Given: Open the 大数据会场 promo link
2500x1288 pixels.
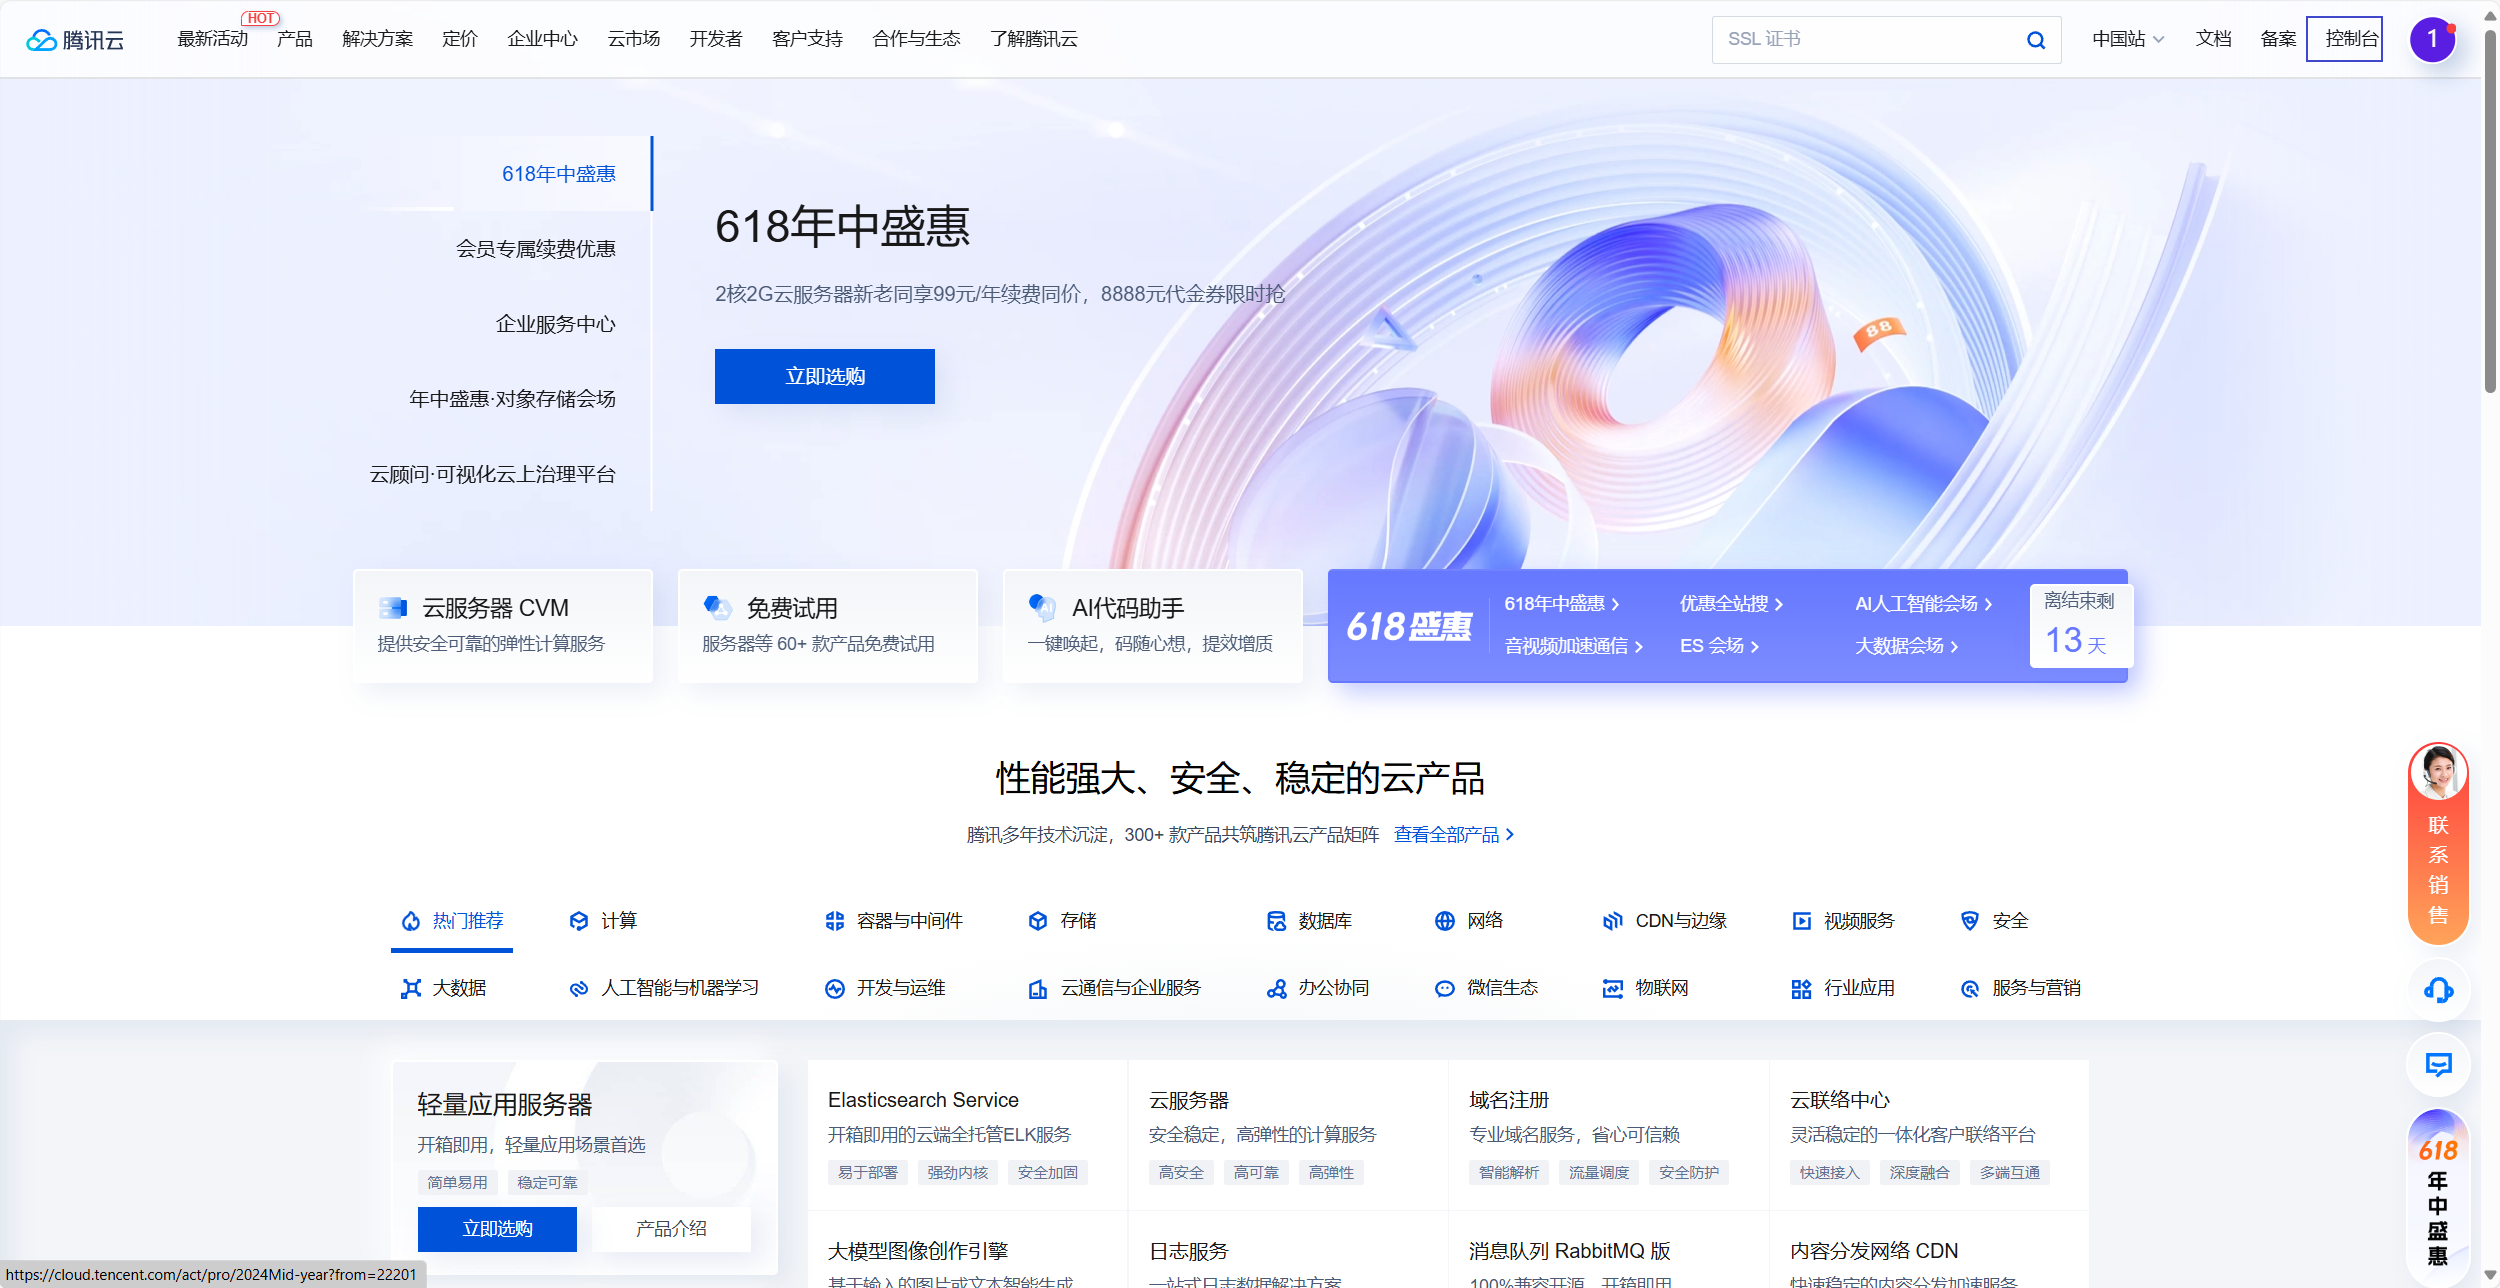Looking at the screenshot, I should tap(1906, 646).
